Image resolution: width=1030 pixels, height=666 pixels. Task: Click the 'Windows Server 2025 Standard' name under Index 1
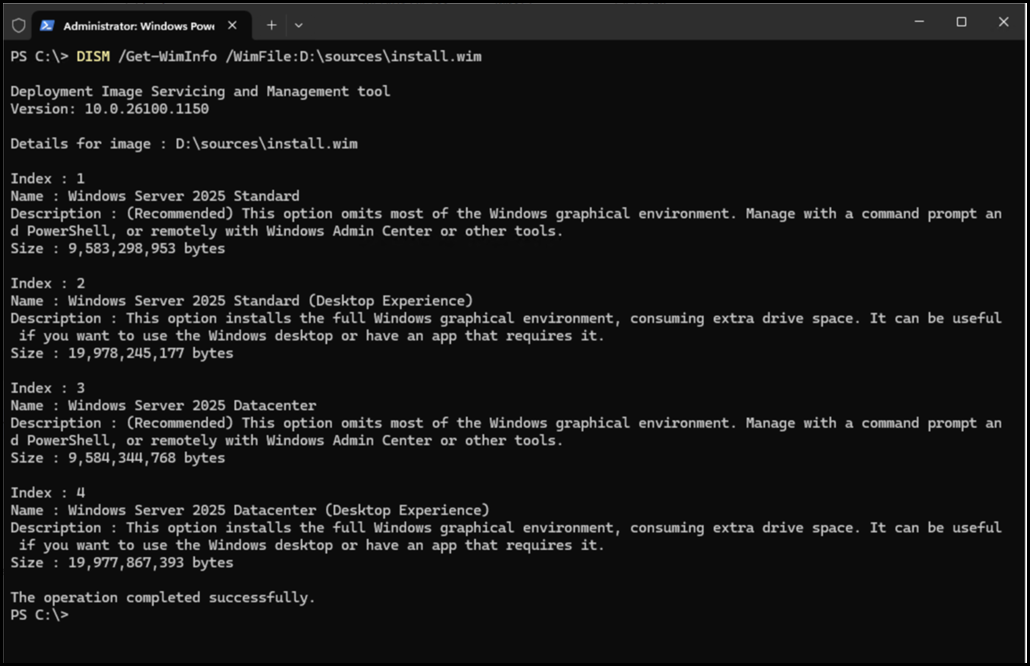183,196
